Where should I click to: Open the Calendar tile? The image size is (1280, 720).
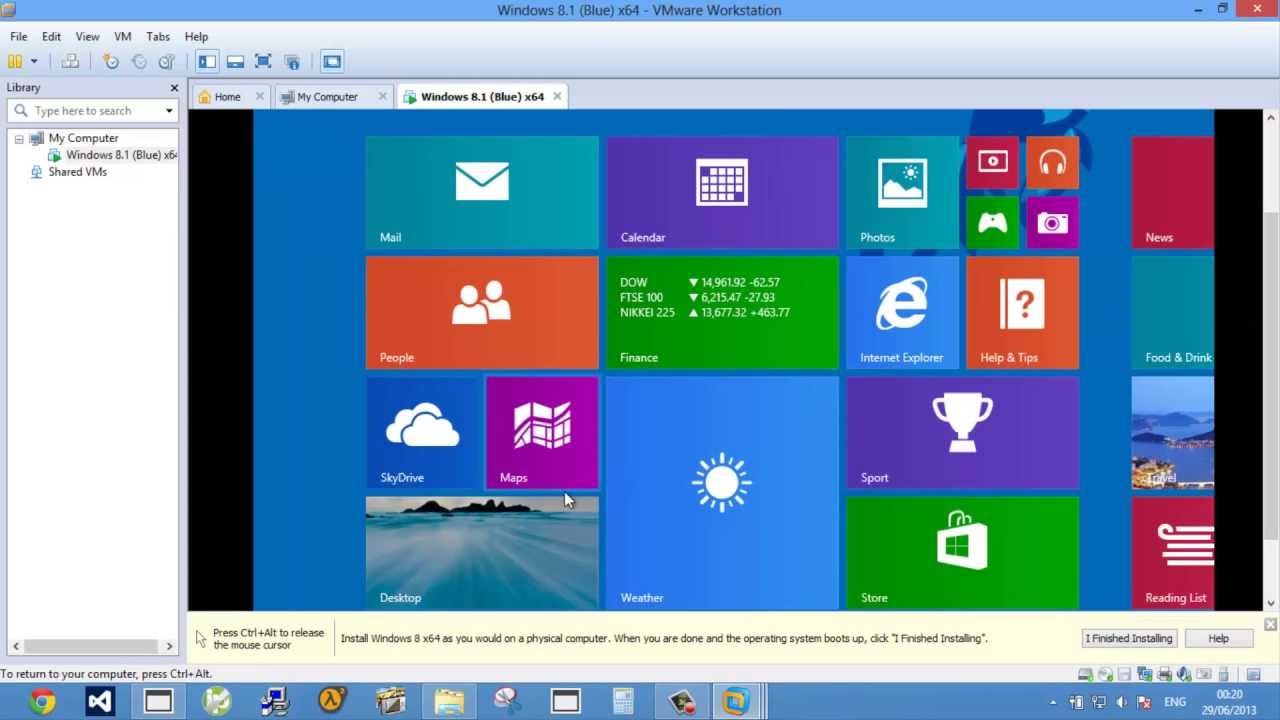point(722,192)
